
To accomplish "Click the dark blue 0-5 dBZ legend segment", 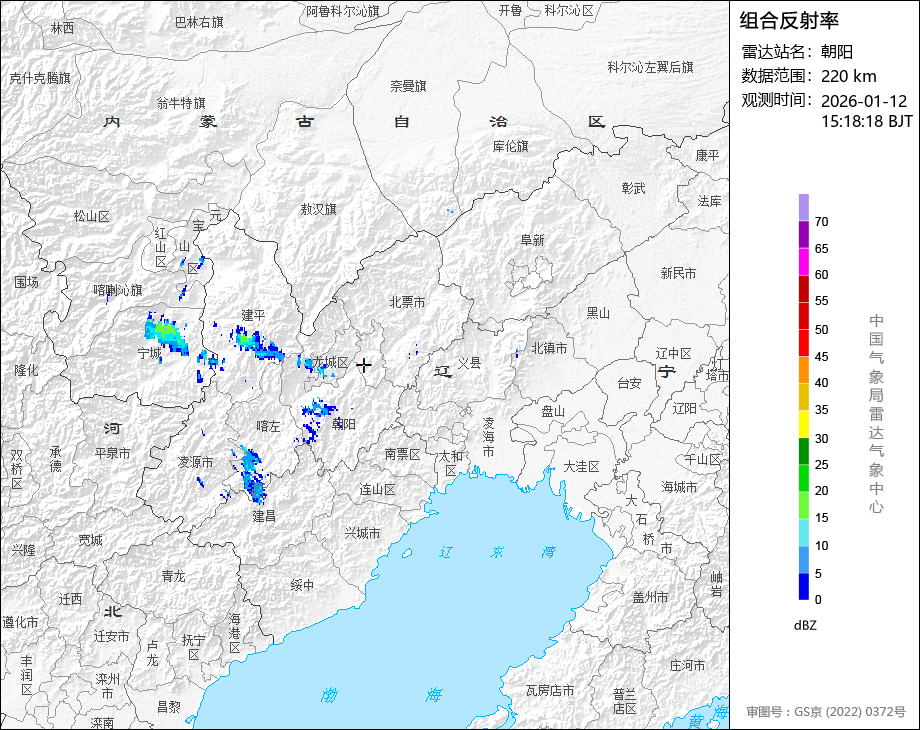I will pyautogui.click(x=804, y=586).
